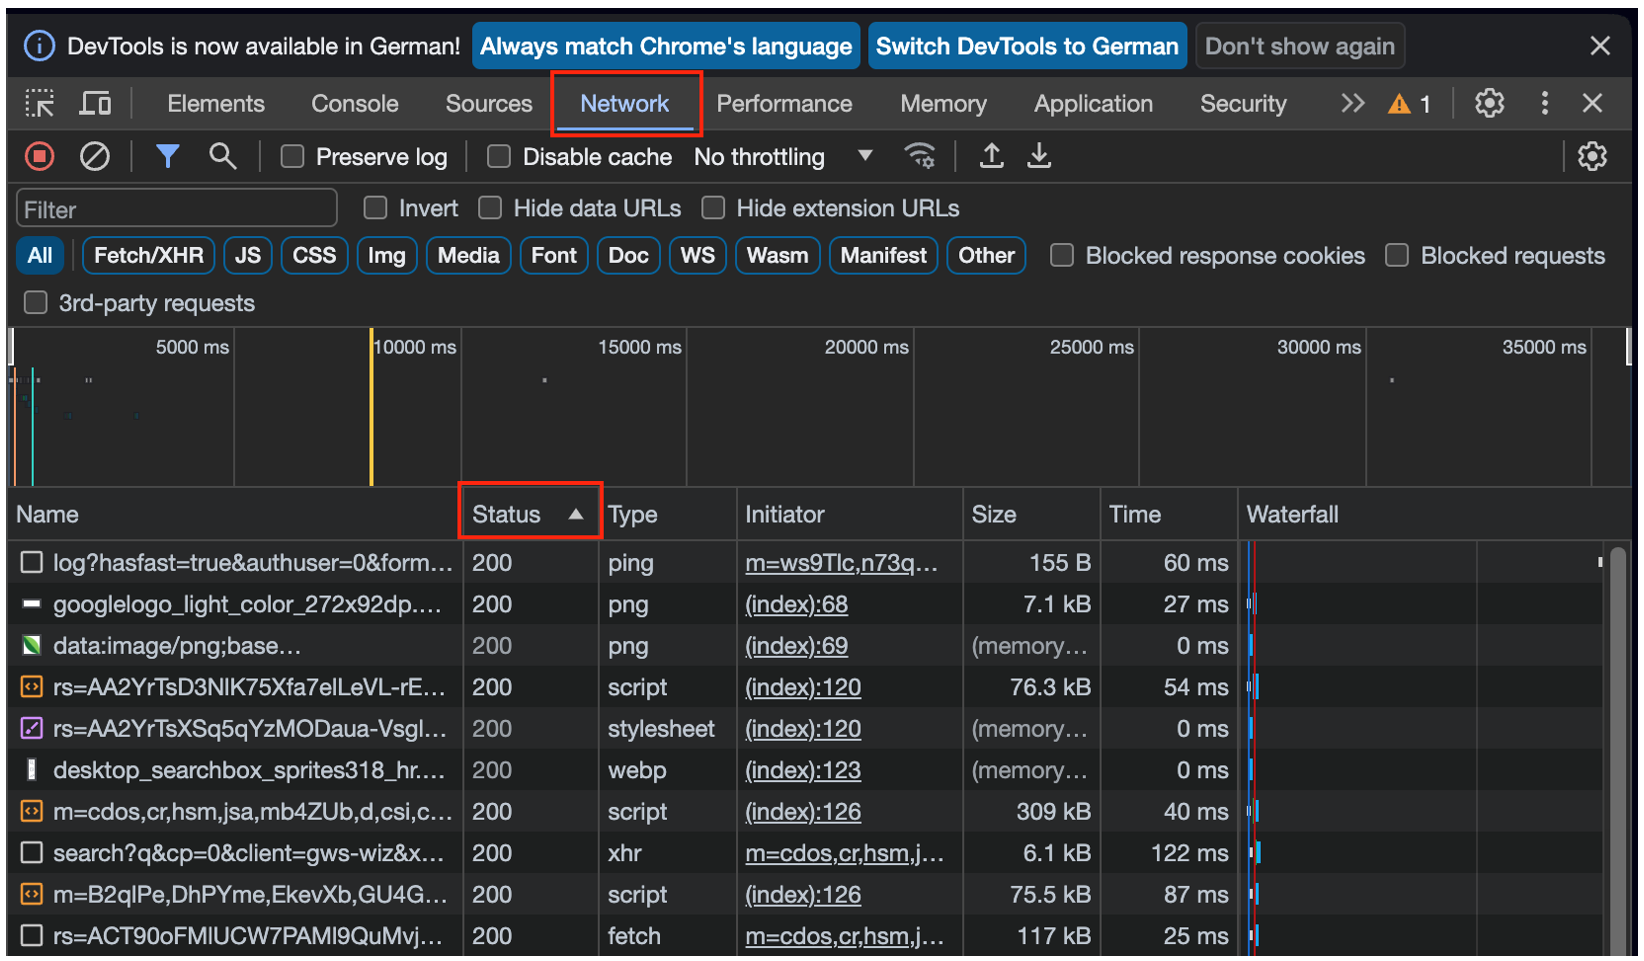
Task: Open DevTools main settings gear
Action: (x=1489, y=103)
